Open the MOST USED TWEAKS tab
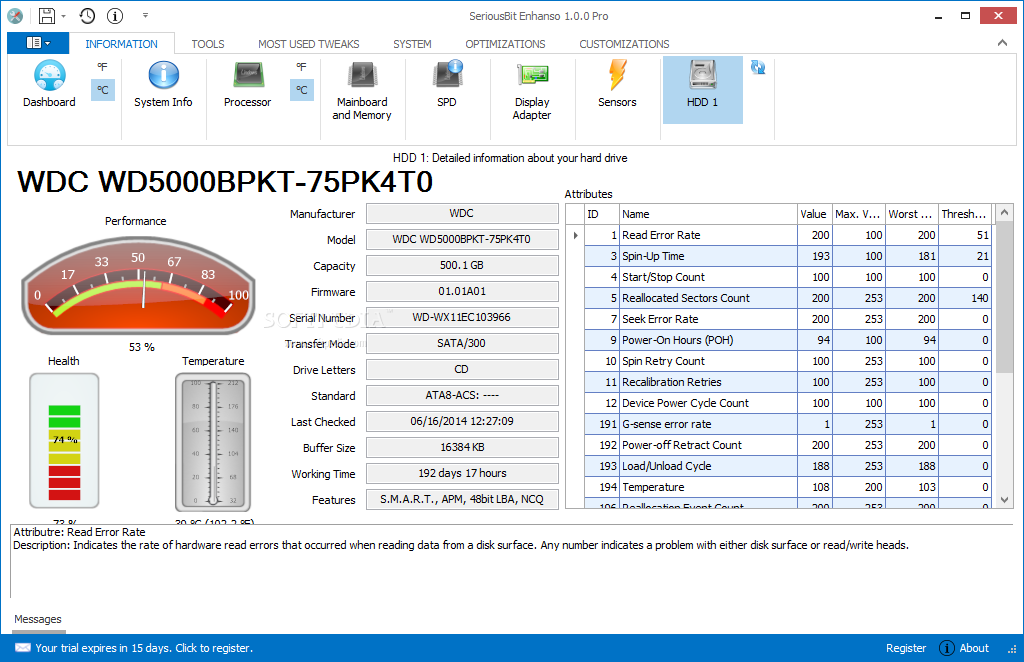 (308, 44)
